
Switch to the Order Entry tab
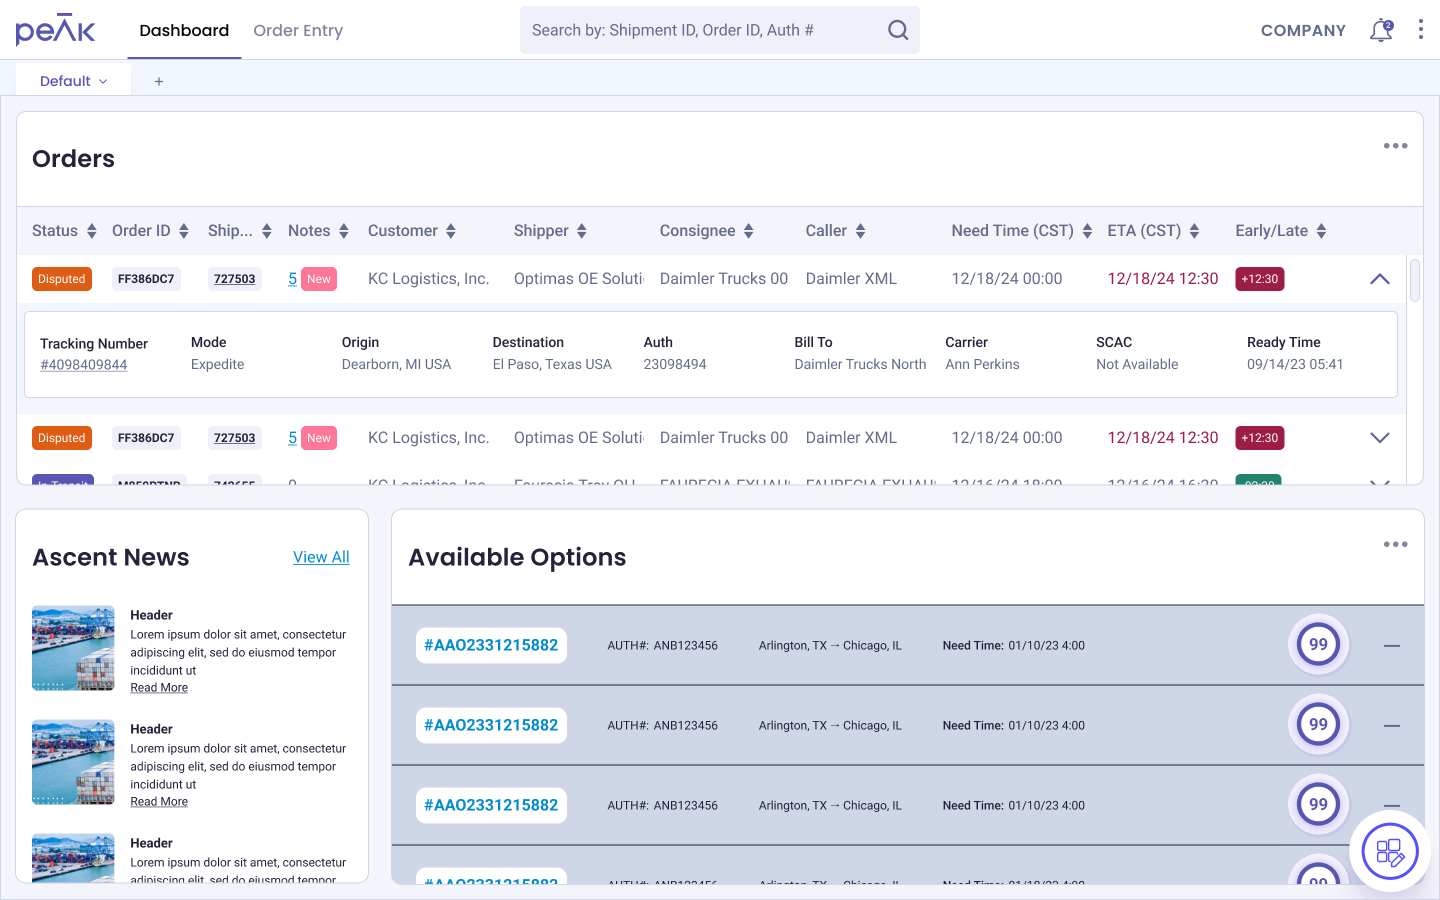pyautogui.click(x=298, y=30)
